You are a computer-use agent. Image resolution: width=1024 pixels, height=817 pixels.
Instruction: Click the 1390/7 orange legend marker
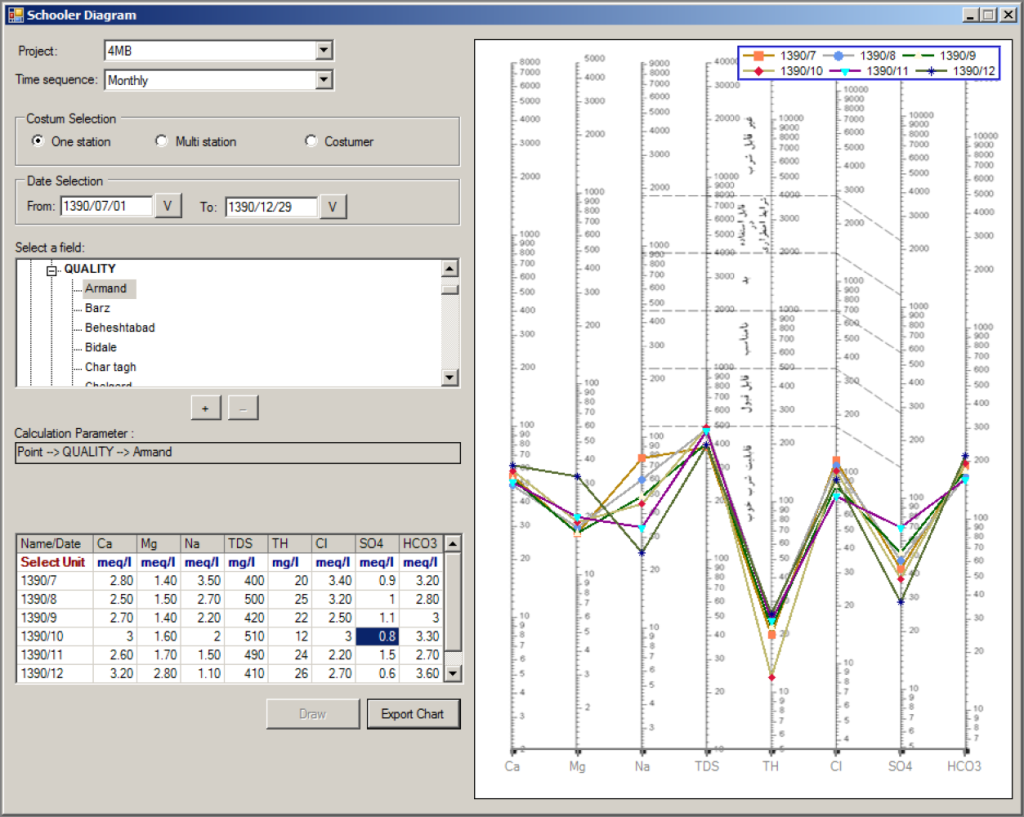point(758,56)
